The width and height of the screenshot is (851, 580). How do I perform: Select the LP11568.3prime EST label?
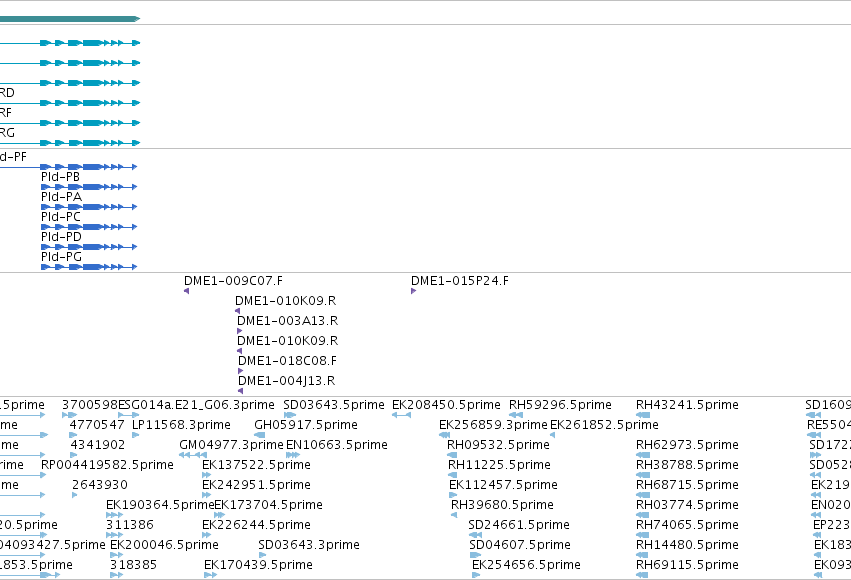click(x=181, y=425)
